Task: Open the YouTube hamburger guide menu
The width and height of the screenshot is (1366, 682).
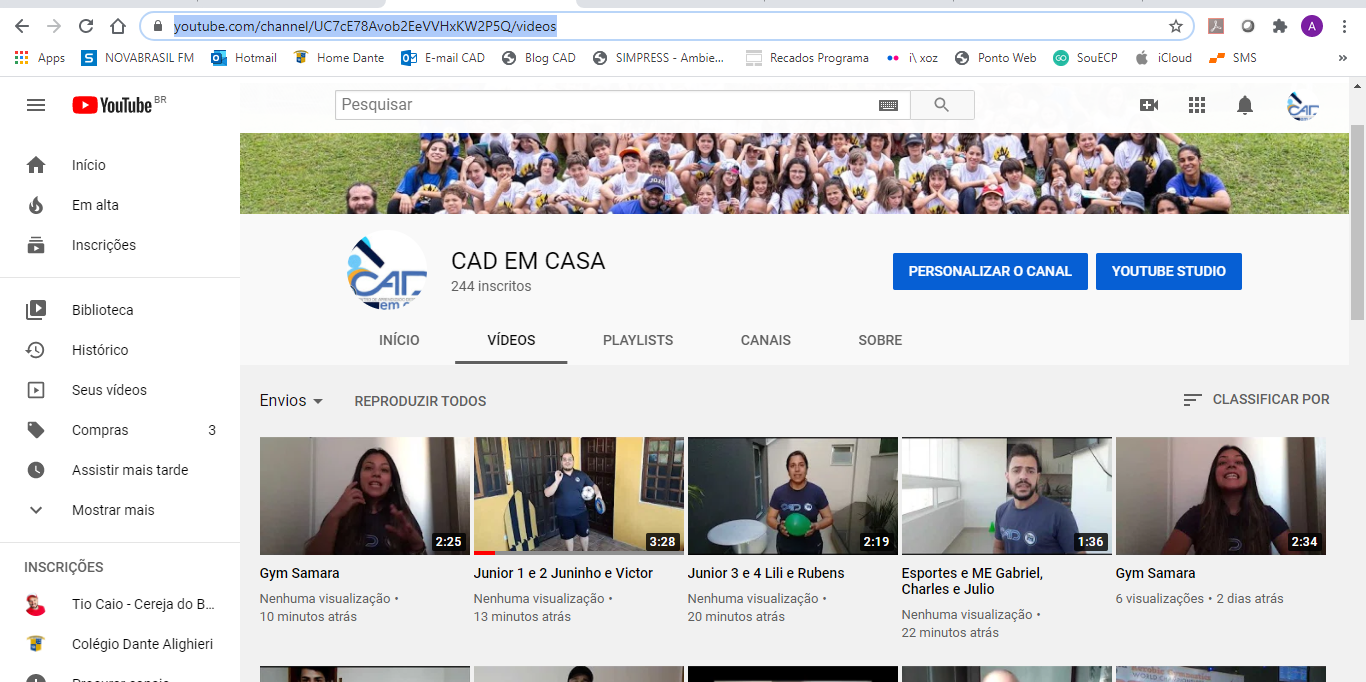Action: [x=36, y=105]
